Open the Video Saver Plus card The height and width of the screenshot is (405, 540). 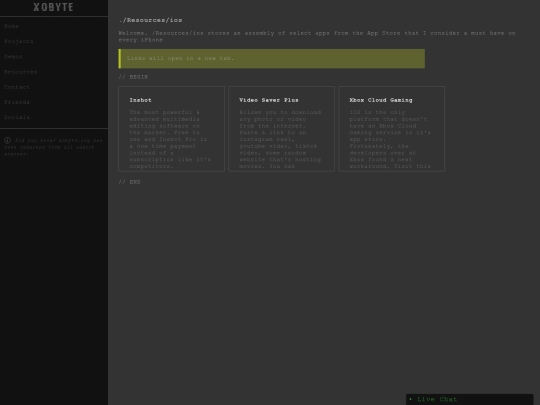pyautogui.click(x=281, y=129)
